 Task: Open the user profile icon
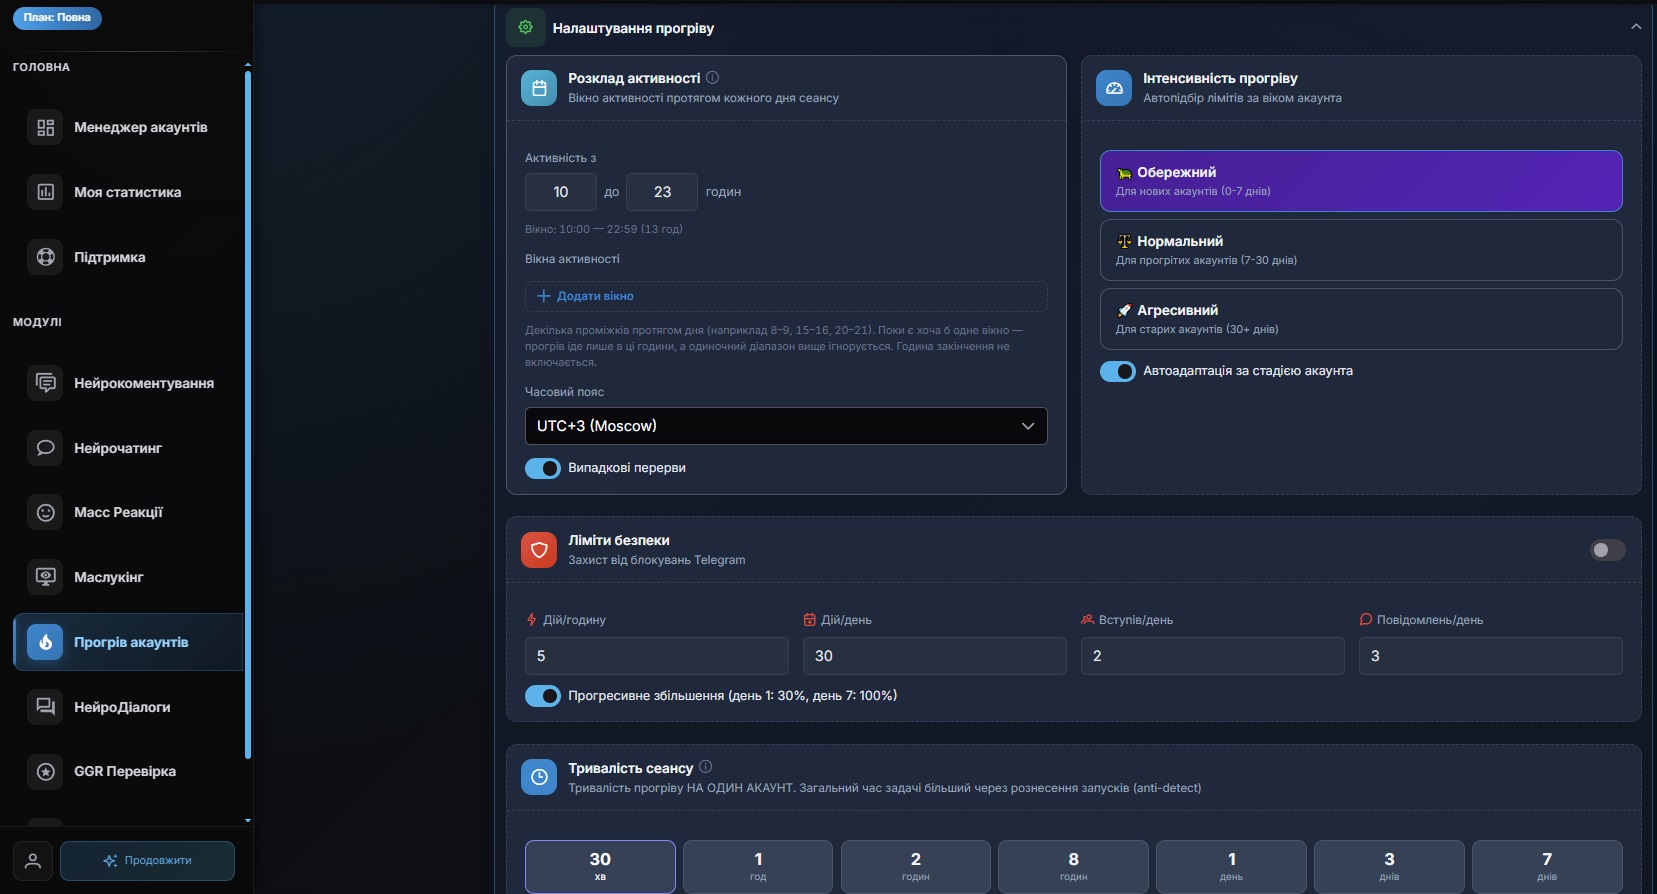33,861
